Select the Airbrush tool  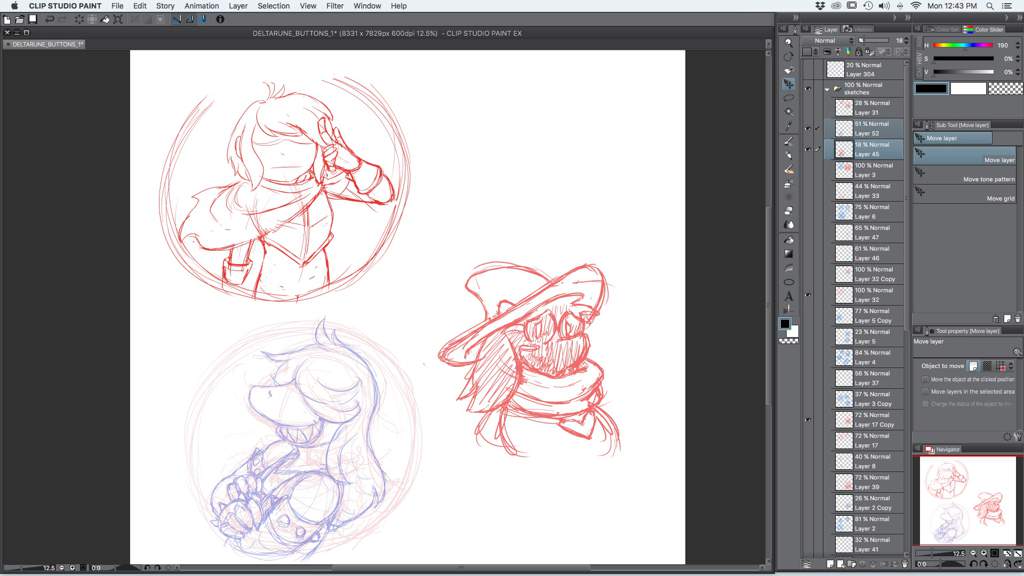789,184
